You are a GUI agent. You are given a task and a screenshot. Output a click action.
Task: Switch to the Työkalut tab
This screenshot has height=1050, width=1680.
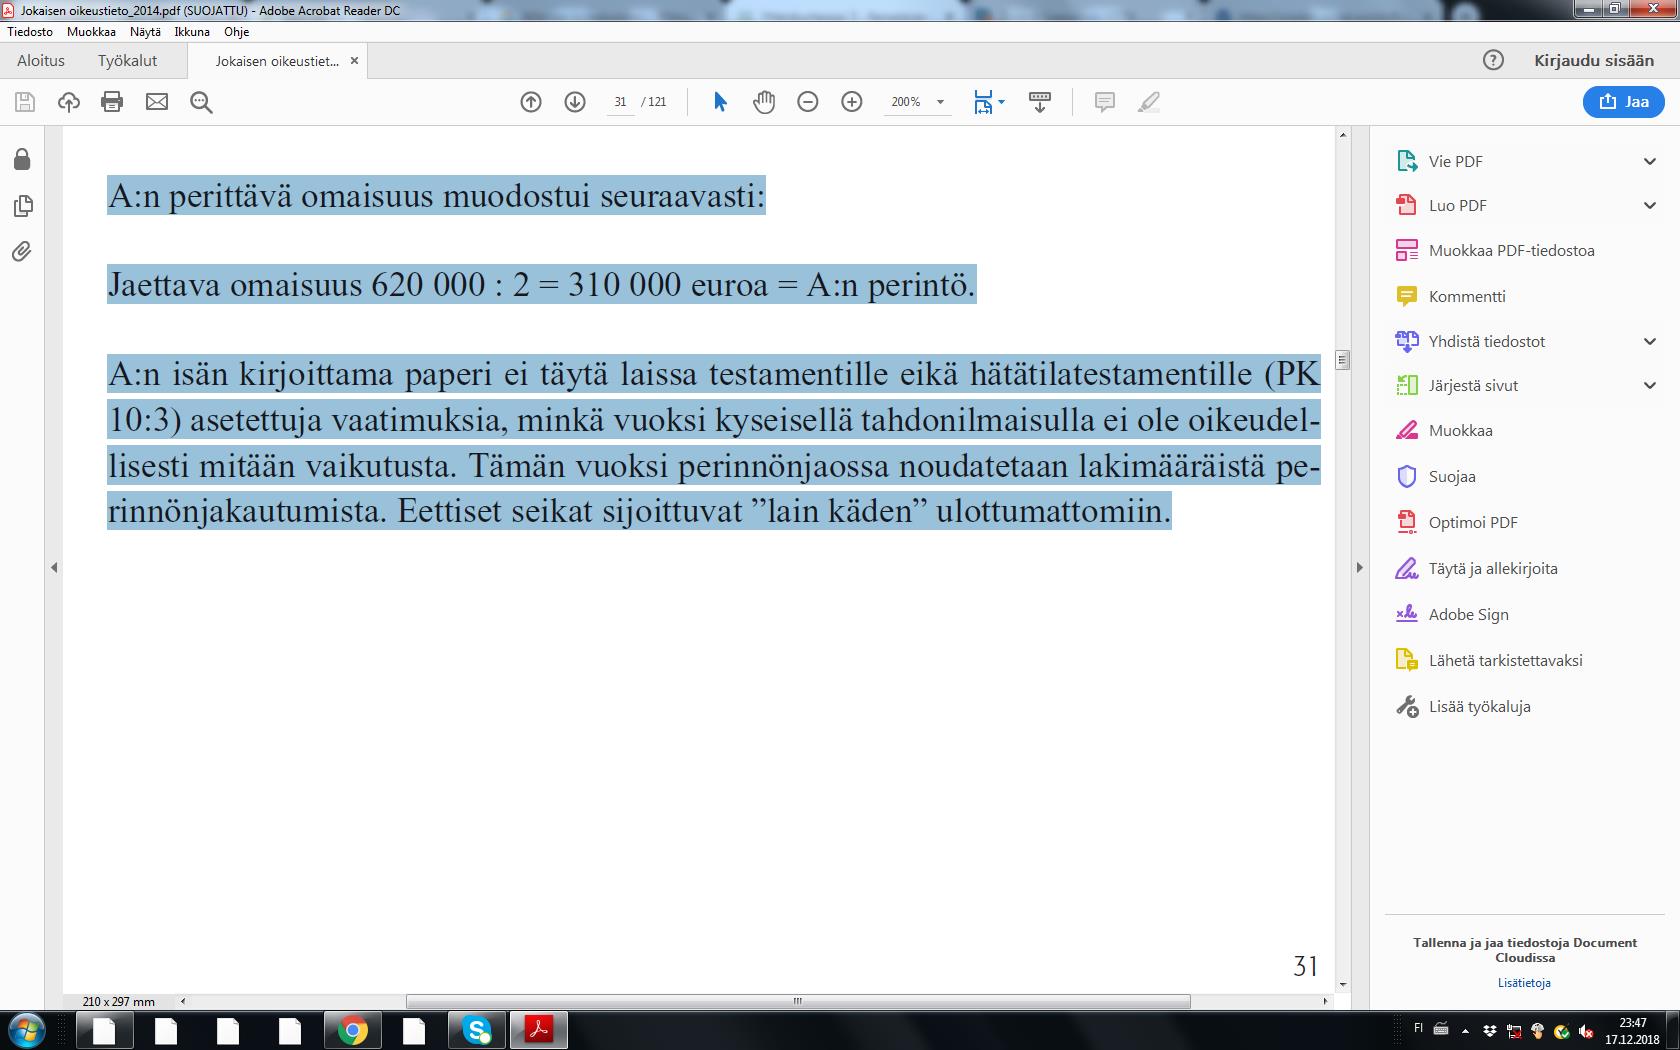(127, 61)
